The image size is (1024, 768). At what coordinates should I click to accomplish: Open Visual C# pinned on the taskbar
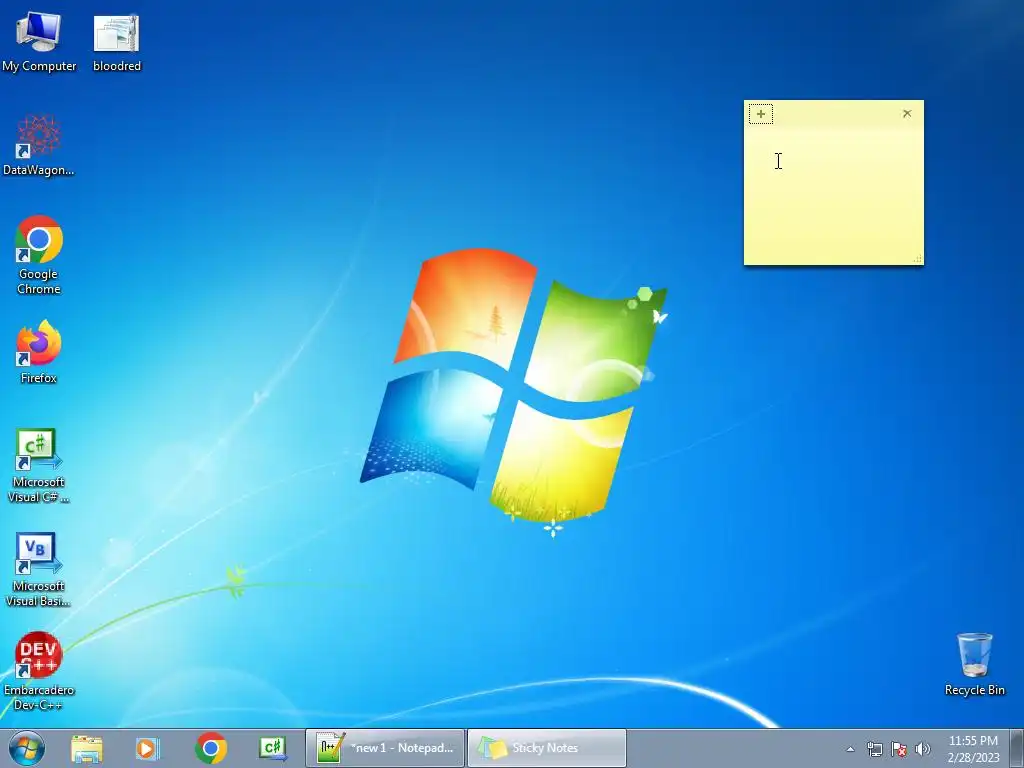tap(272, 748)
